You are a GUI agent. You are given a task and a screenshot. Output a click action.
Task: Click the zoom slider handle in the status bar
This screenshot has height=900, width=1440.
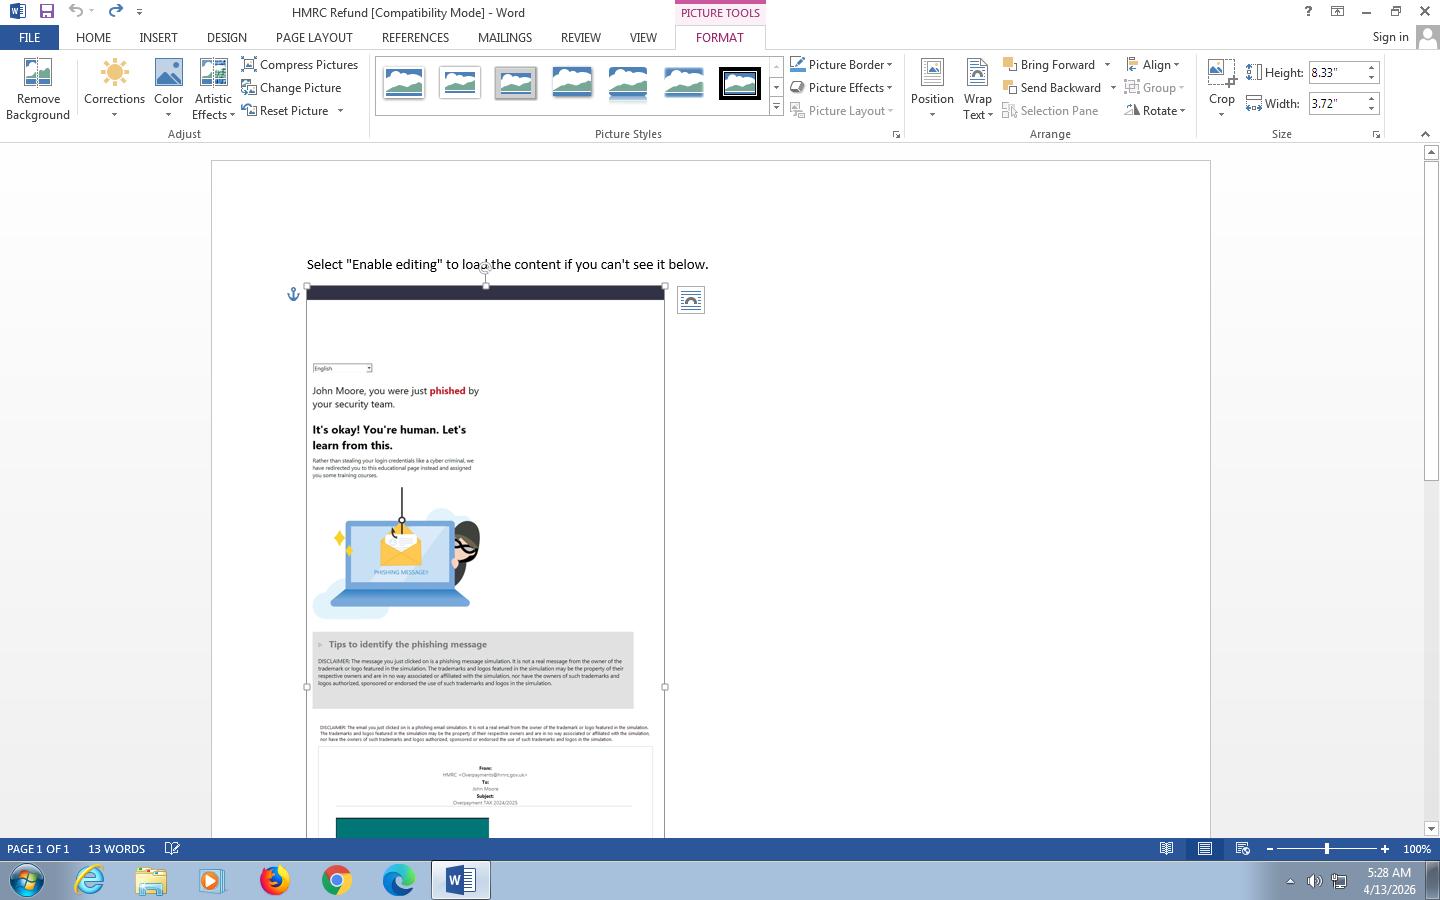pos(1327,849)
